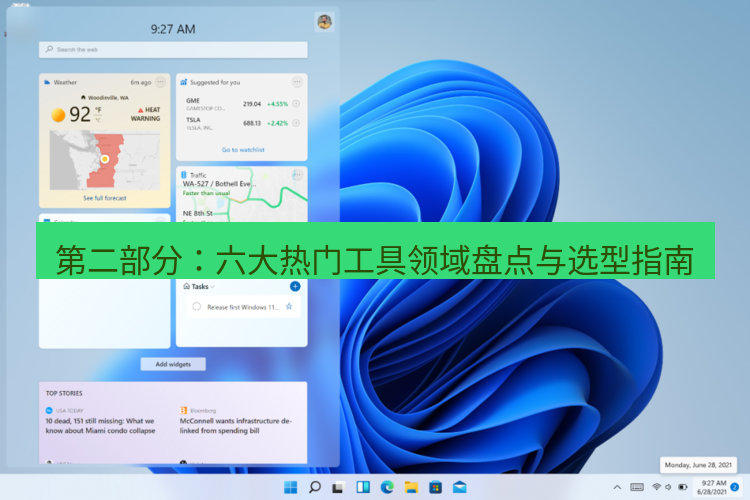
Task: Click Search the web input field
Action: click(173, 49)
